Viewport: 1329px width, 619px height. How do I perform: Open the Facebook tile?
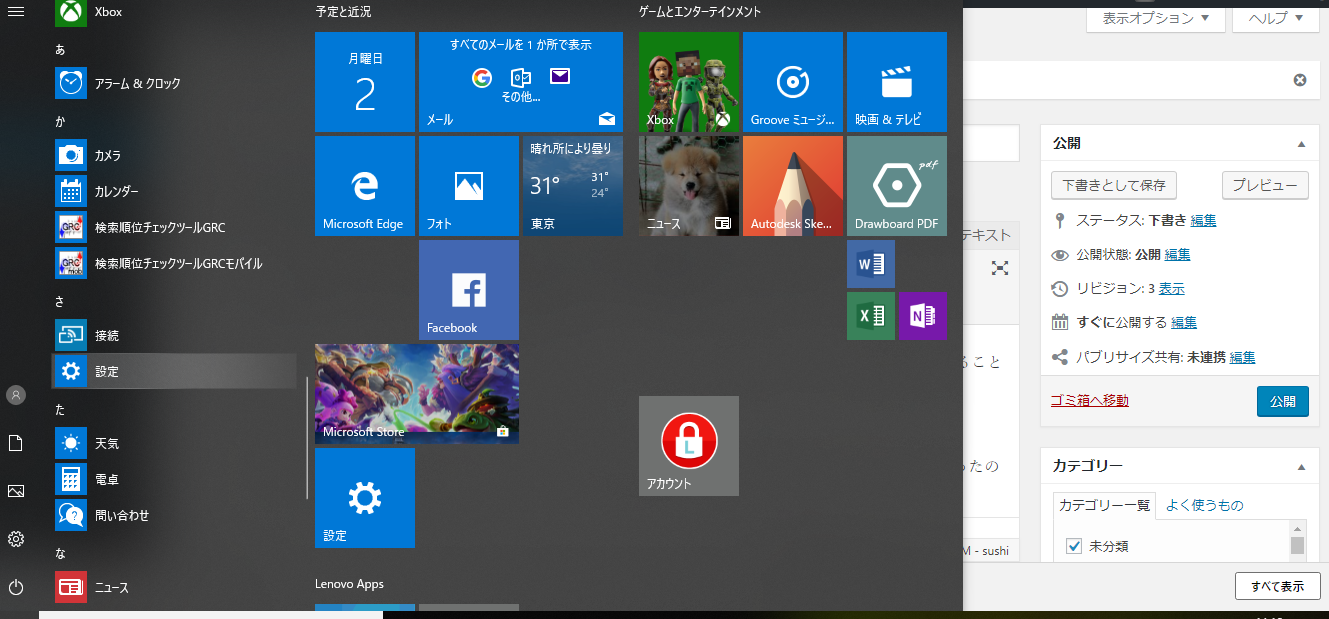[468, 290]
